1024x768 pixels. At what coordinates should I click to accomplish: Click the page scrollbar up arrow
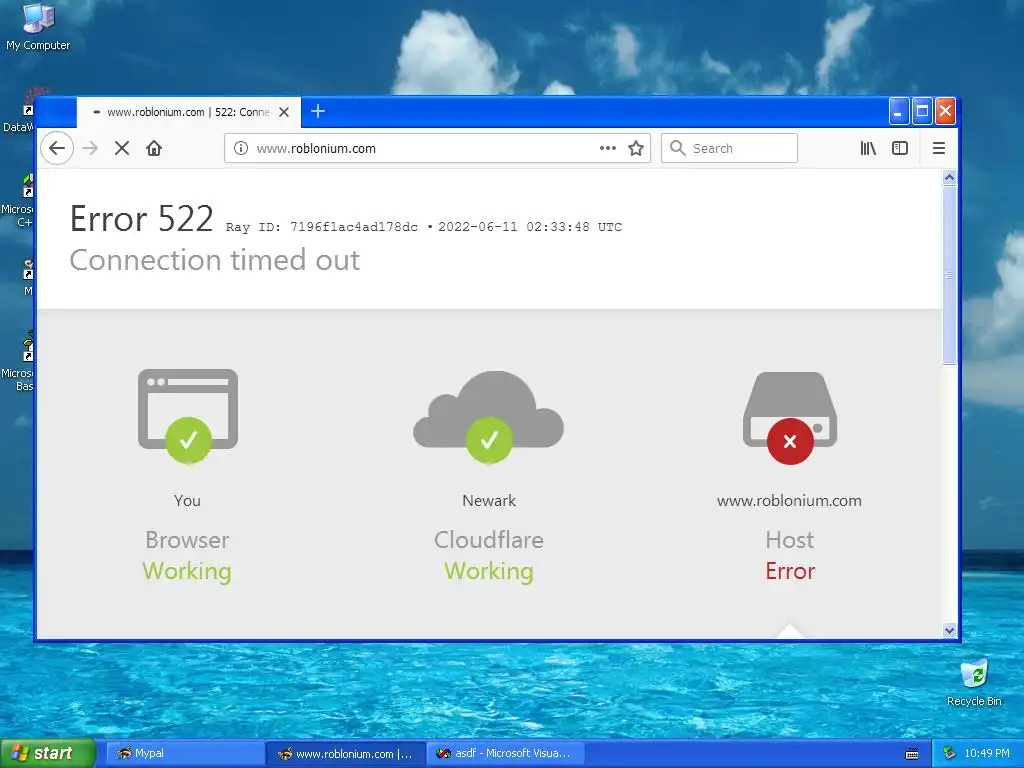tap(950, 178)
